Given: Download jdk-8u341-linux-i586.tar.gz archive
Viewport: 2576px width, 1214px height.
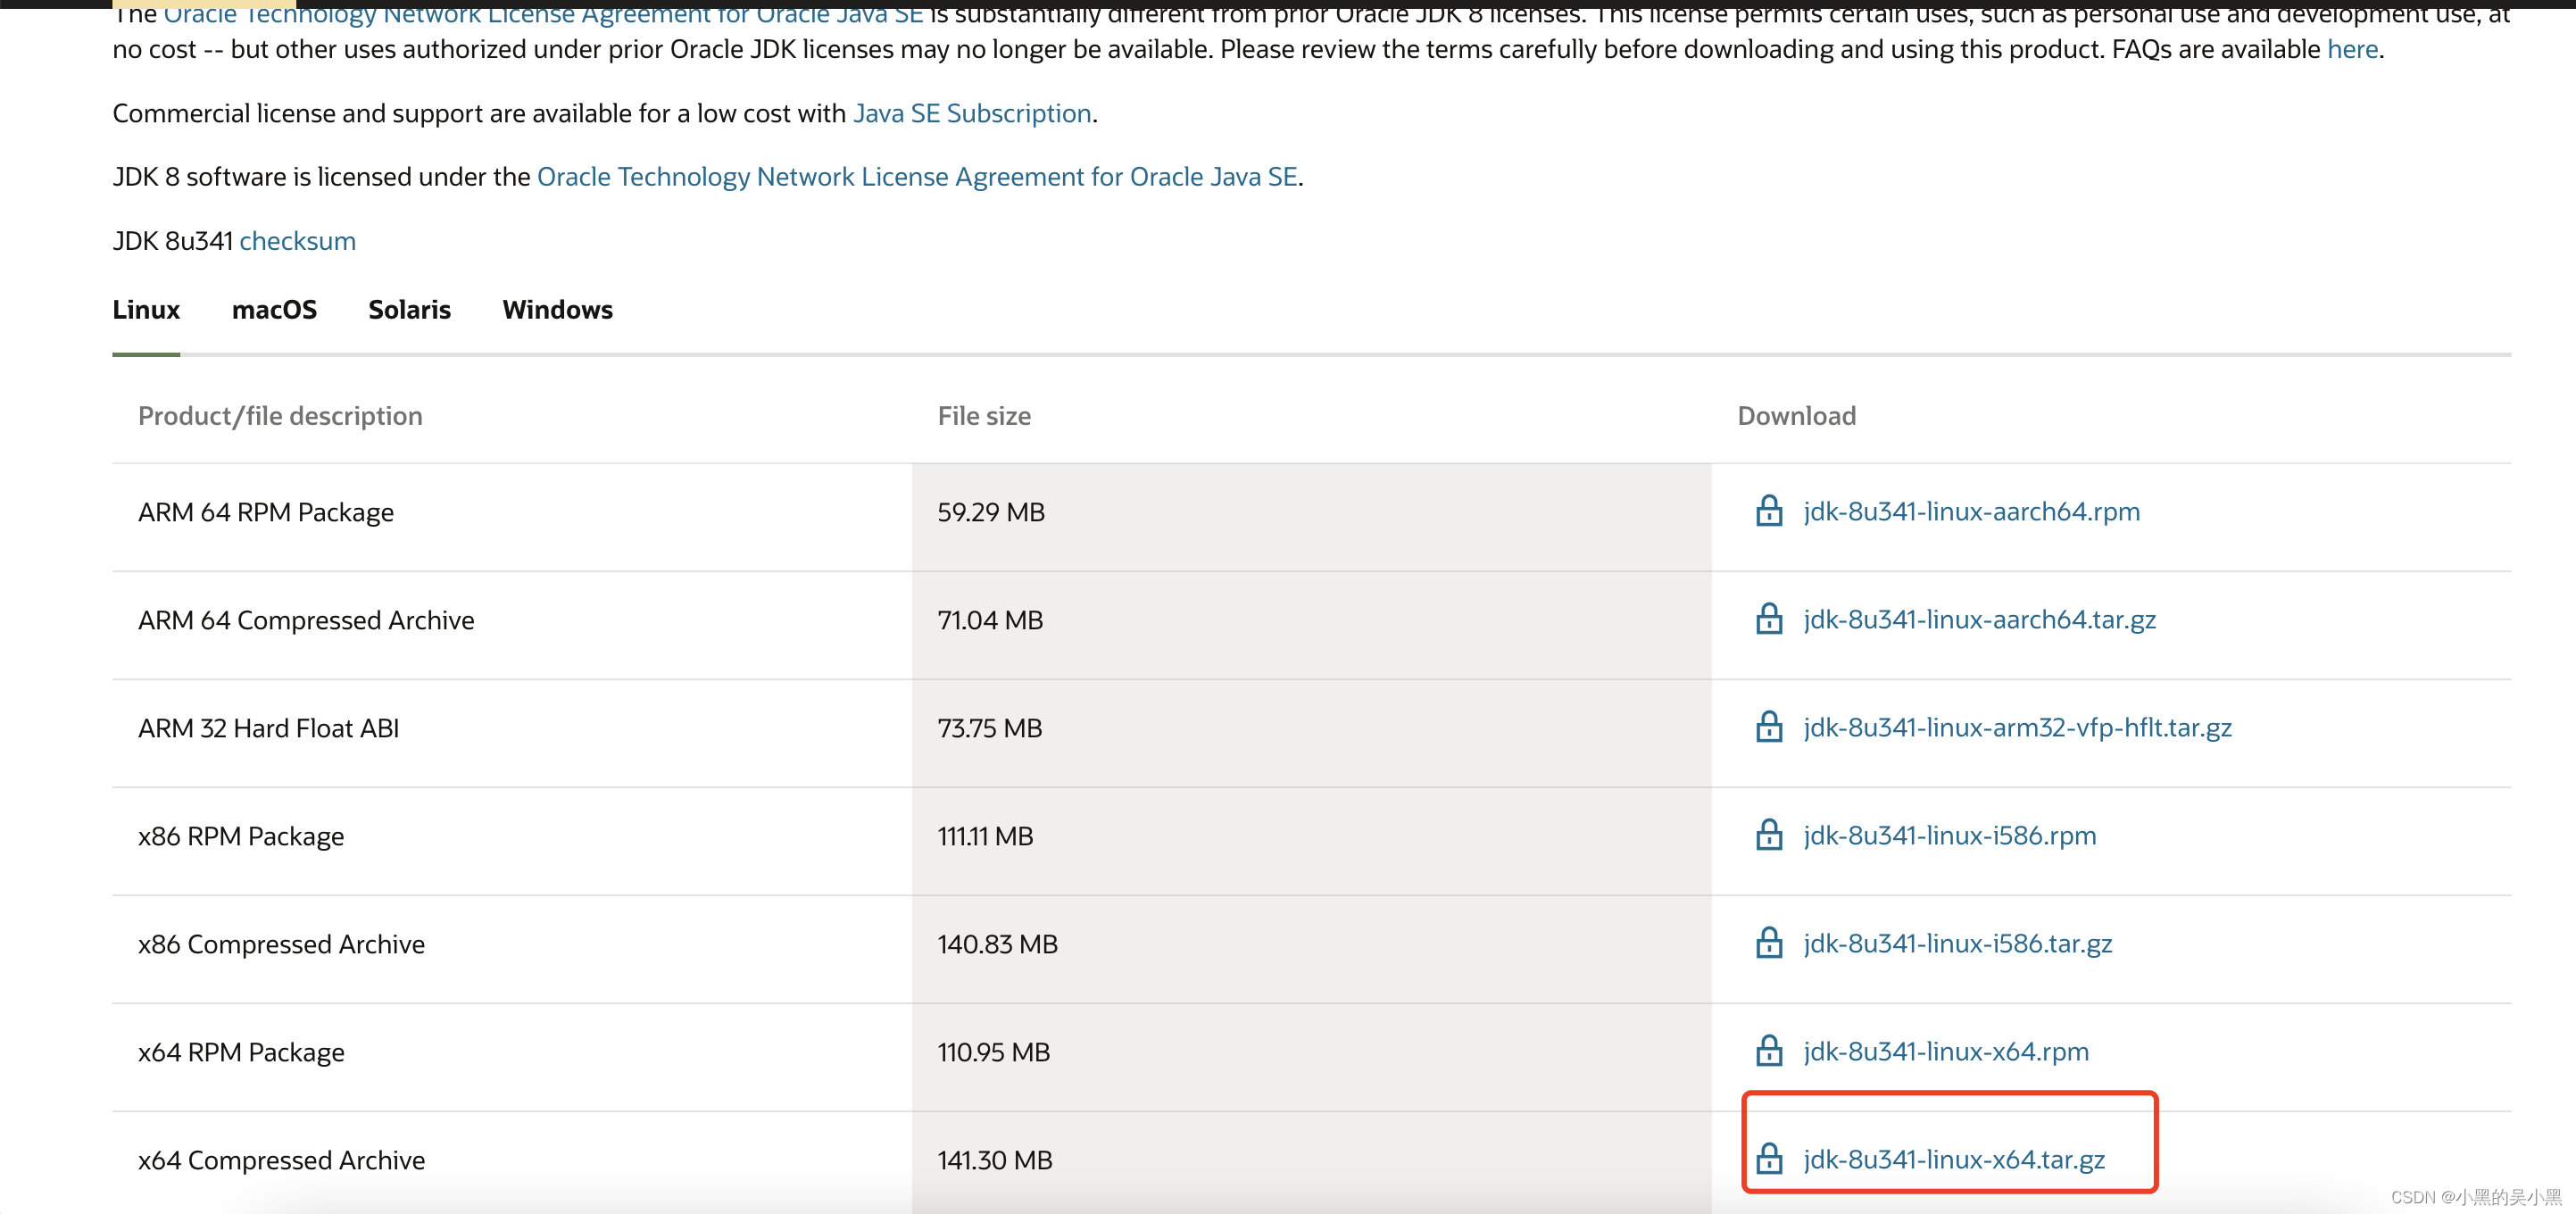Looking at the screenshot, I should coord(1957,943).
